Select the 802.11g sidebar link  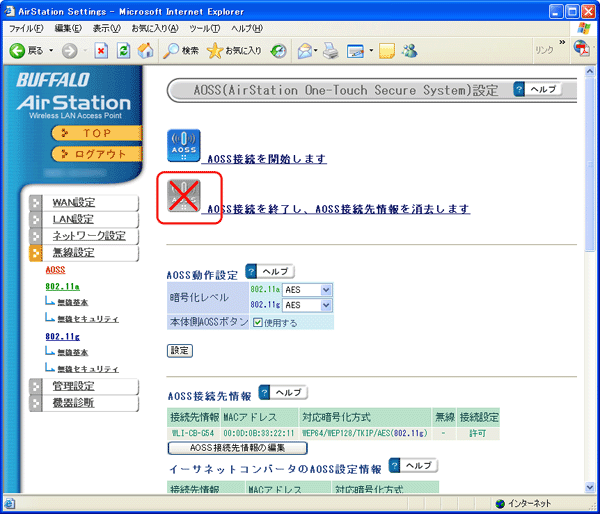(62, 336)
